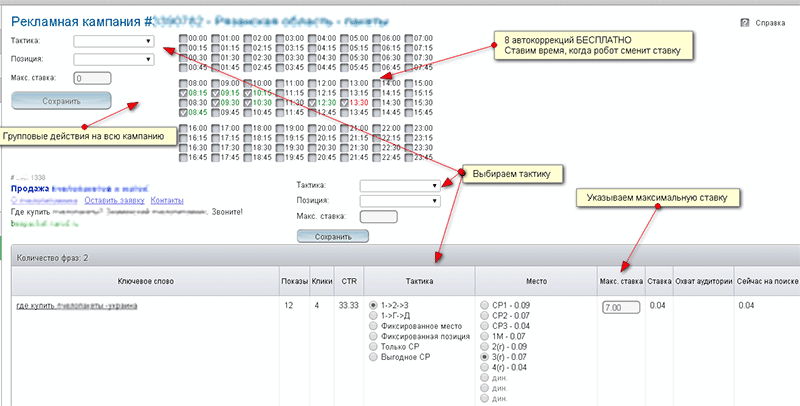Click the Тактика column header
800x406 pixels.
click(x=419, y=281)
